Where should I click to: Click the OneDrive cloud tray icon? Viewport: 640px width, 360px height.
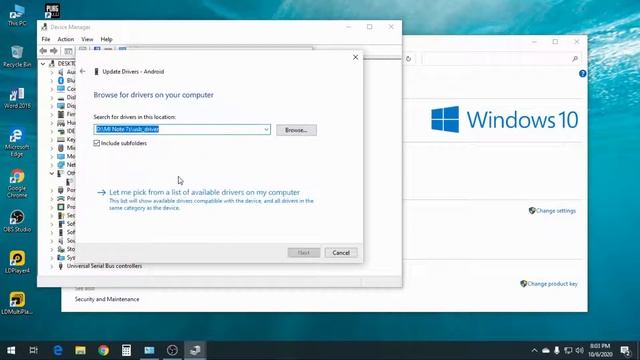click(x=546, y=351)
